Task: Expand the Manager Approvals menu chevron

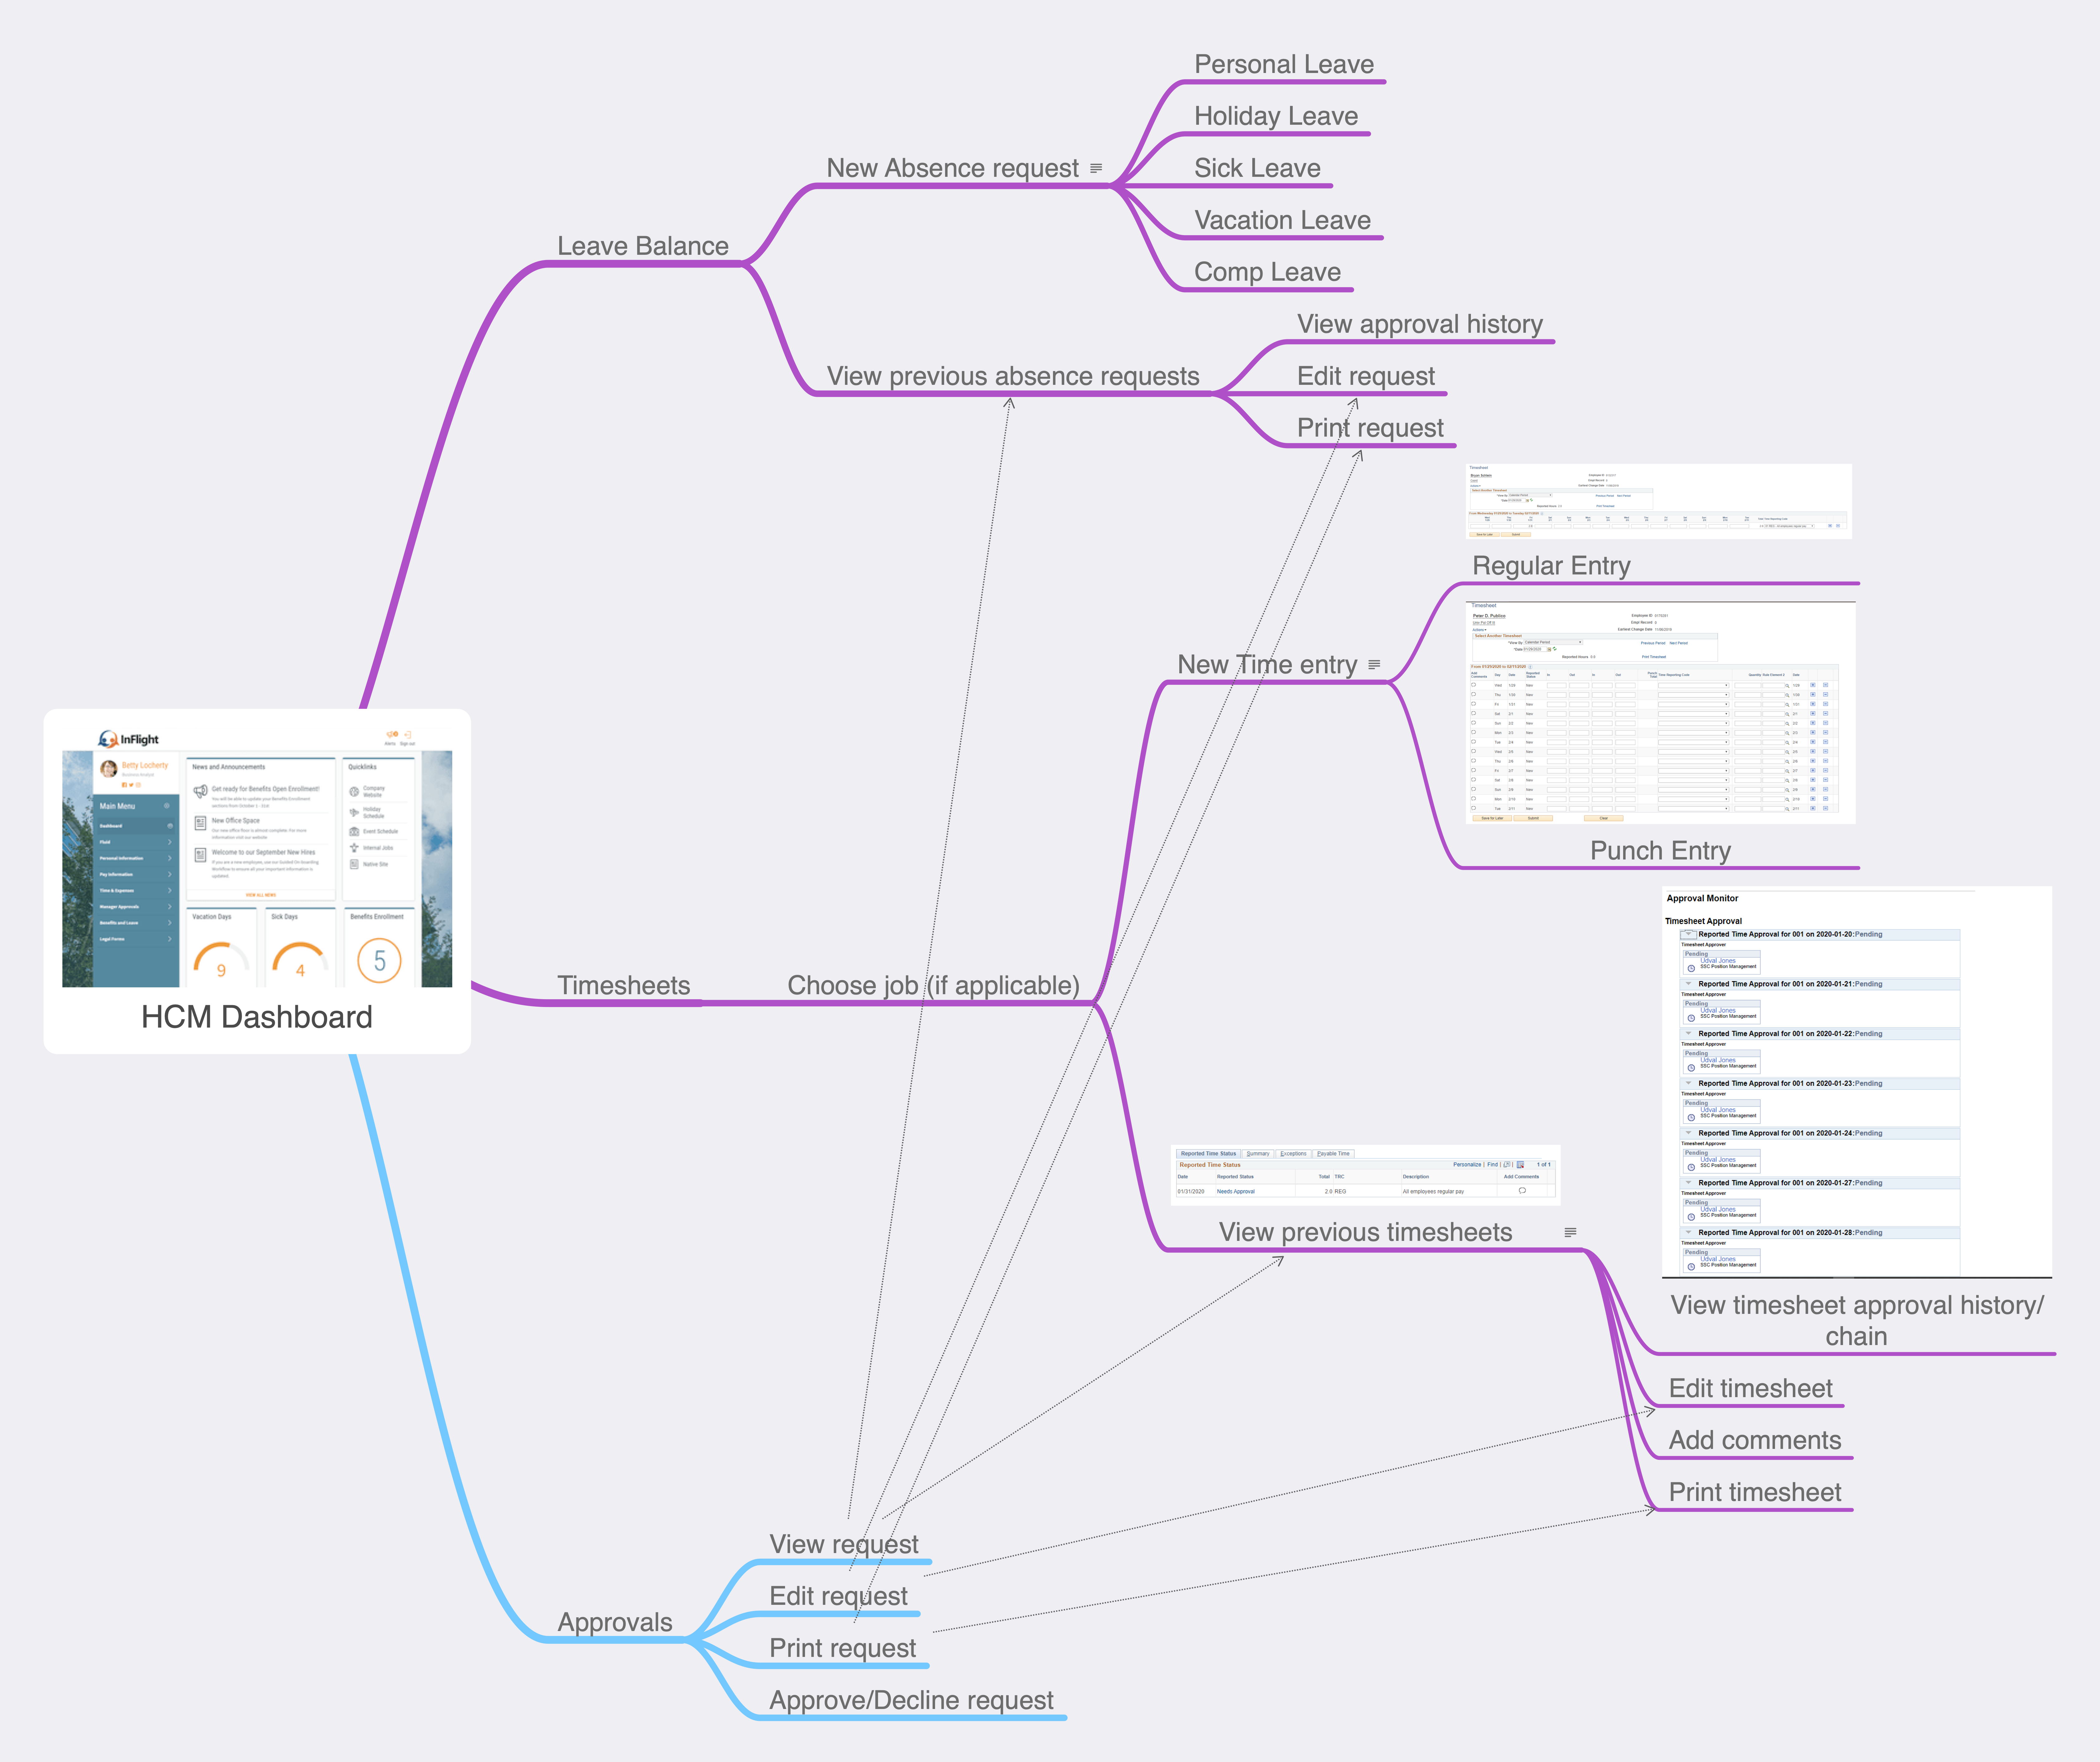Action: click(x=170, y=907)
